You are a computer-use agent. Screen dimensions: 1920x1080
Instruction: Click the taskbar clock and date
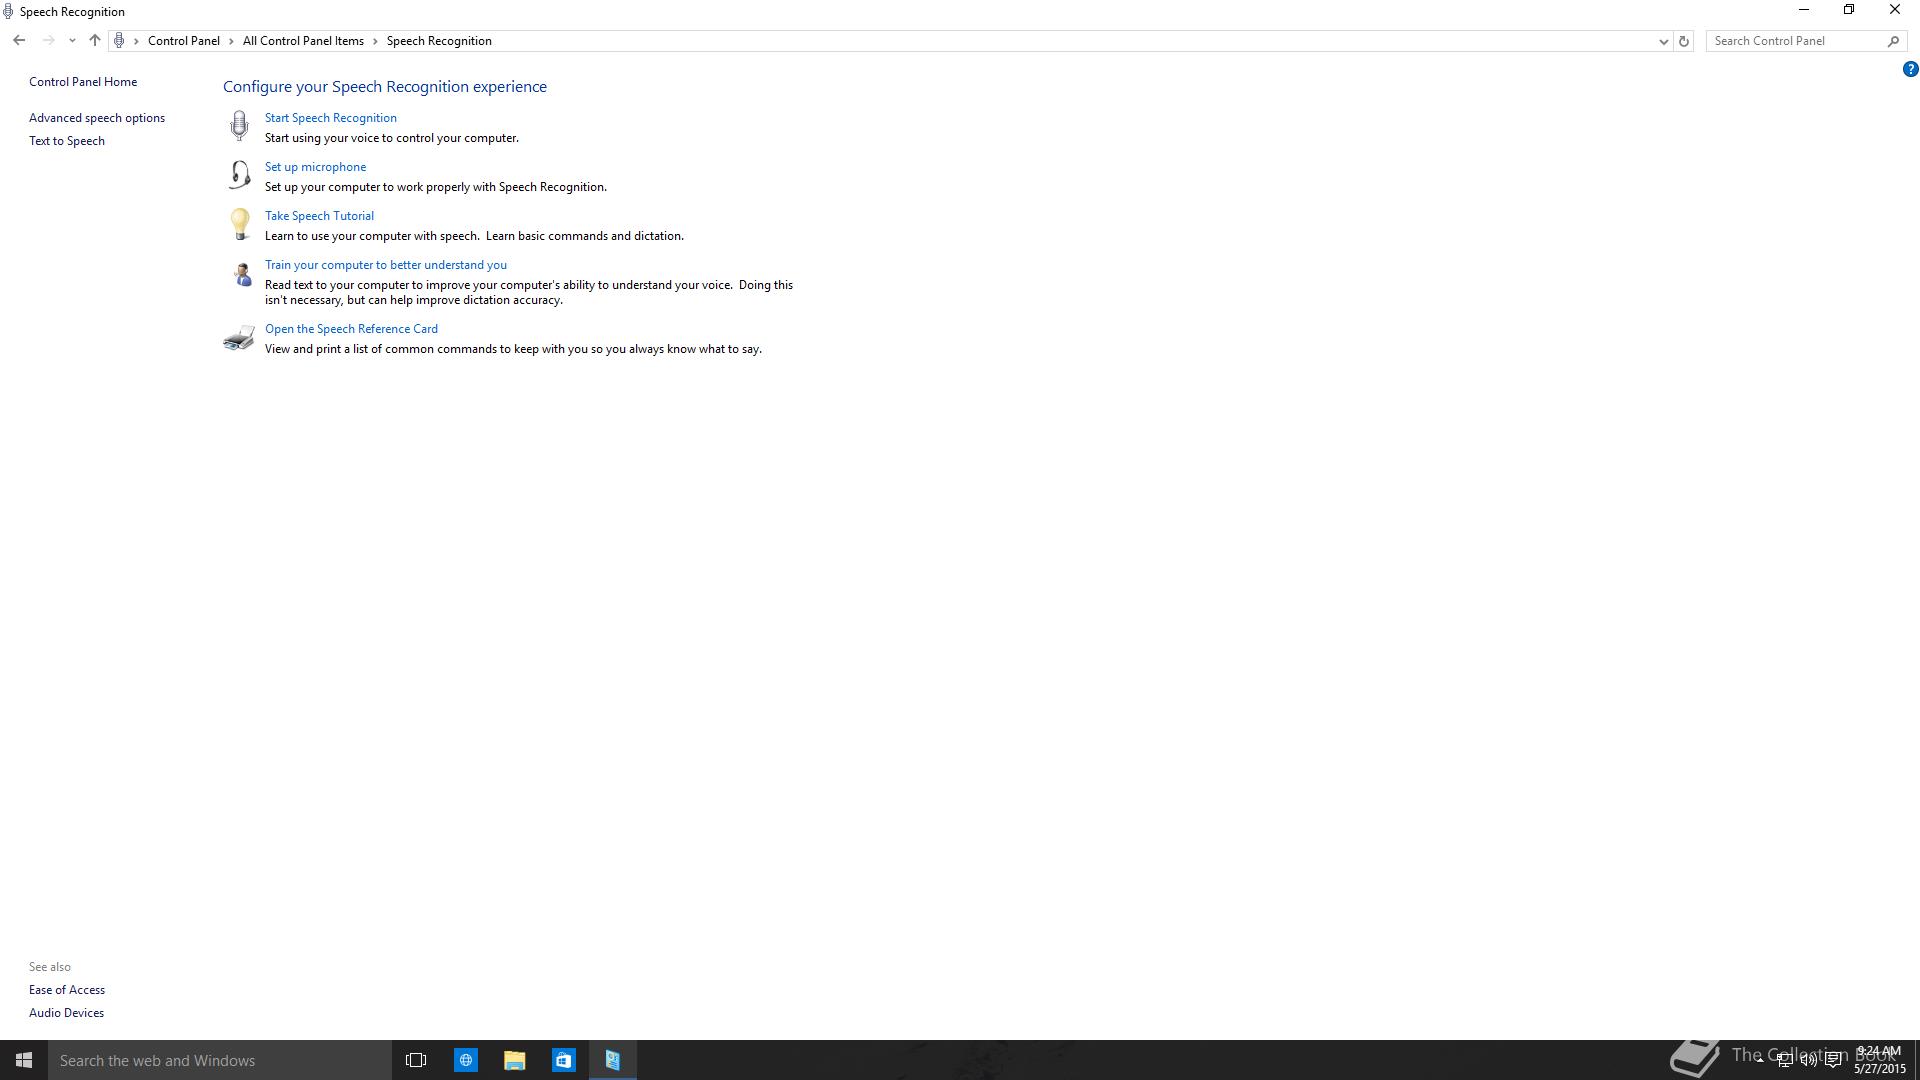[1880, 1060]
